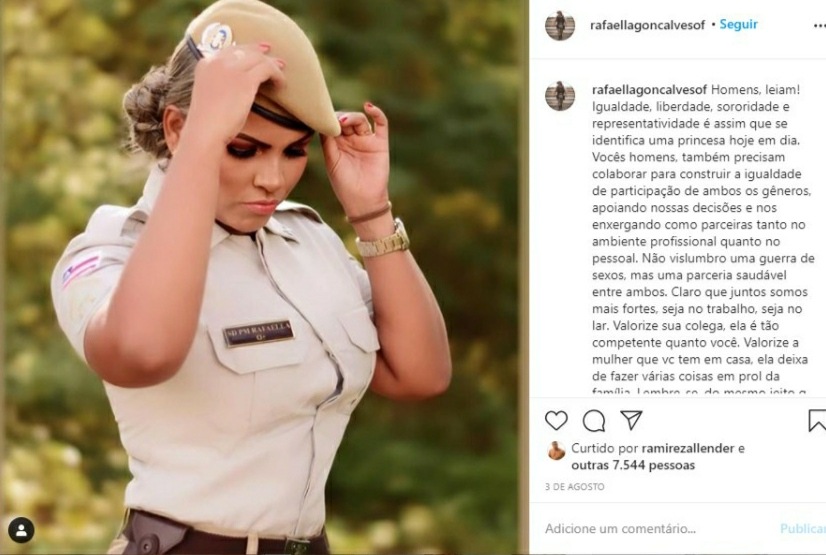This screenshot has height=555, width=826.
Task: Select the police officer photo
Action: [x=264, y=277]
